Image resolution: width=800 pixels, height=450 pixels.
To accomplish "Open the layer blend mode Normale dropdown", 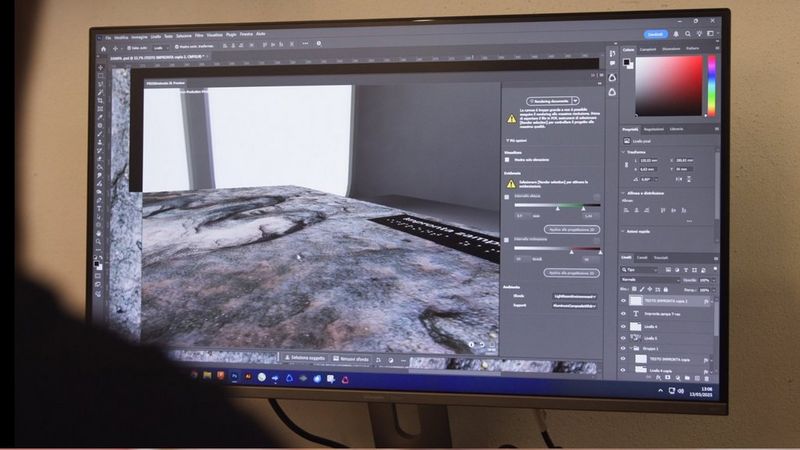I will [x=650, y=280].
